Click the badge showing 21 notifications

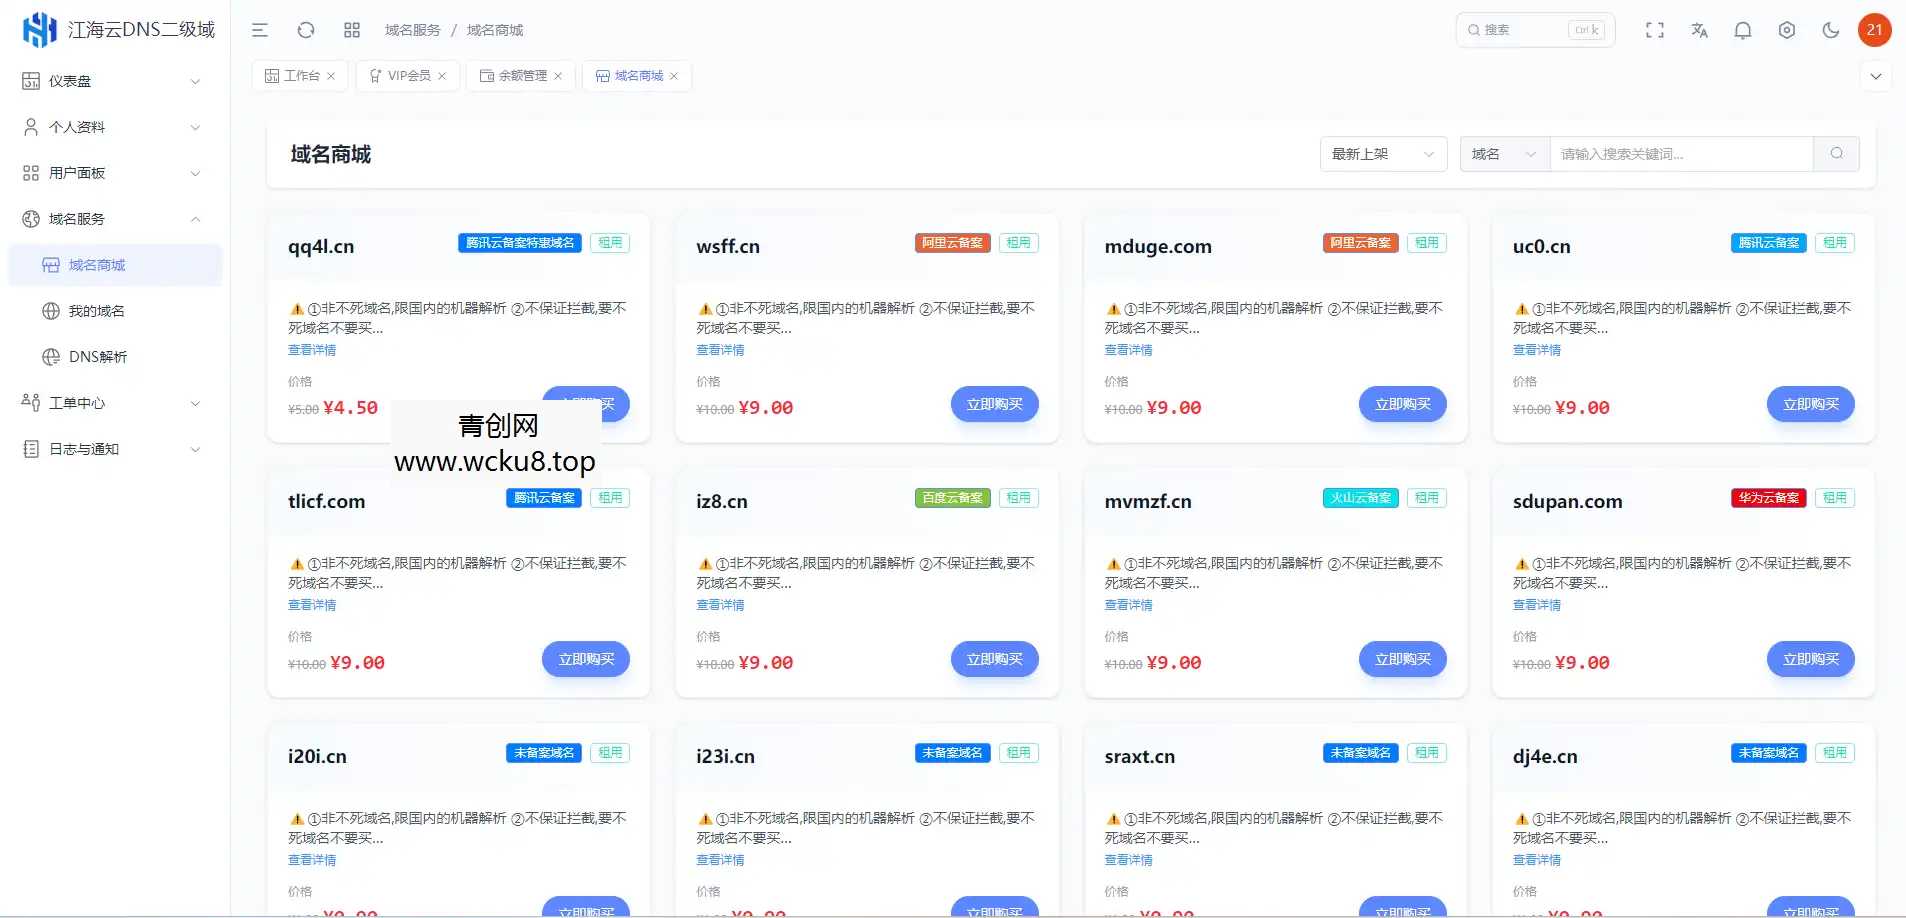[x=1876, y=30]
